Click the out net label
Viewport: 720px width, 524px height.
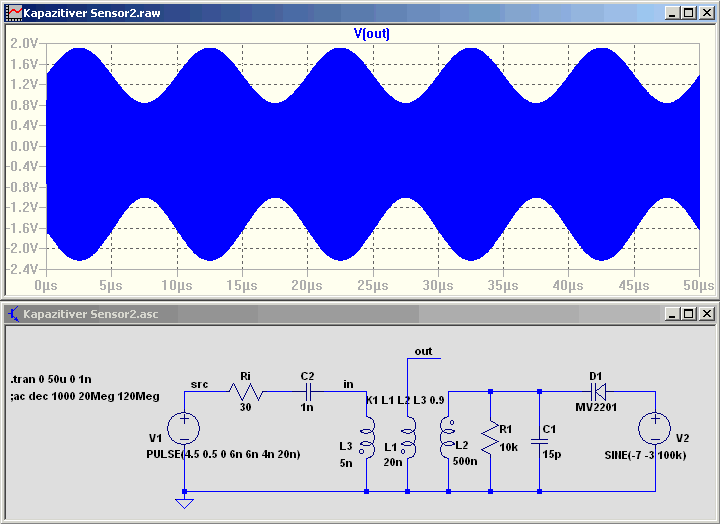[x=423, y=351]
